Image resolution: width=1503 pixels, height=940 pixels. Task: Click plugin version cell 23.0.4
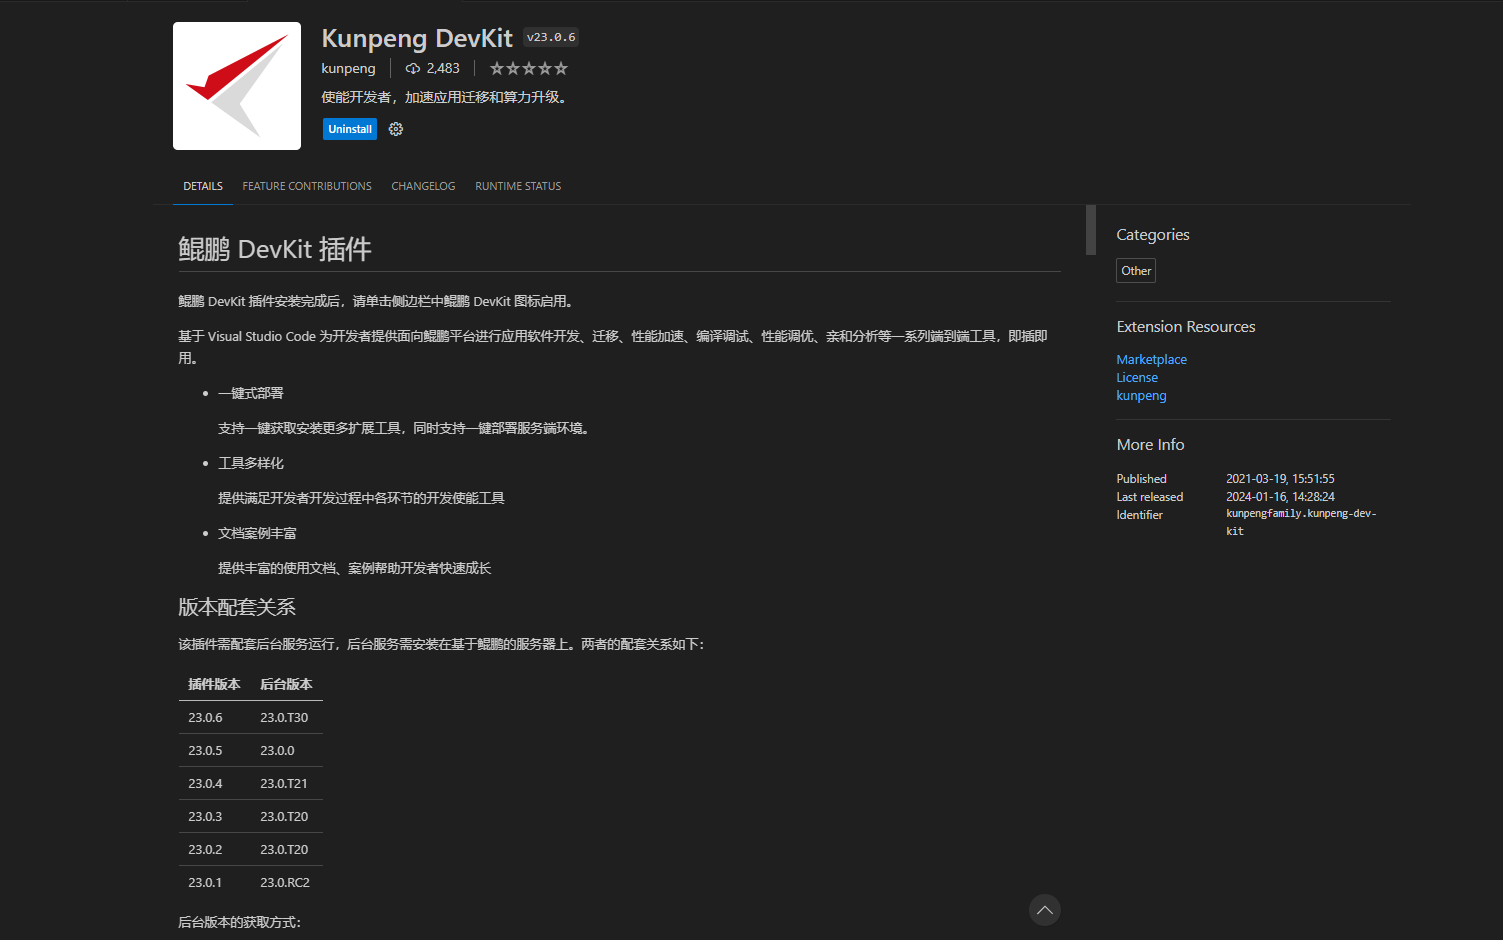[205, 783]
